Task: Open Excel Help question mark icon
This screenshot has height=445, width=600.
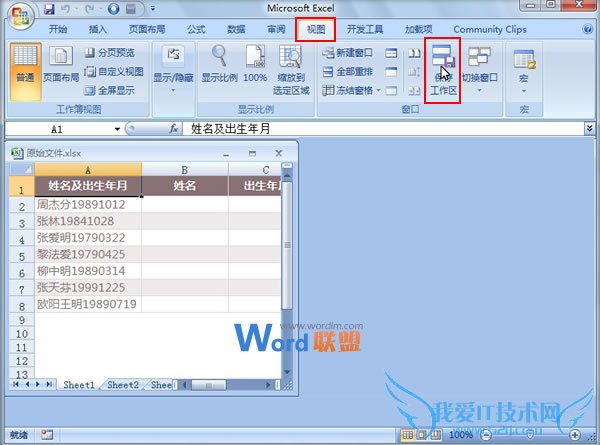Action: (x=587, y=29)
